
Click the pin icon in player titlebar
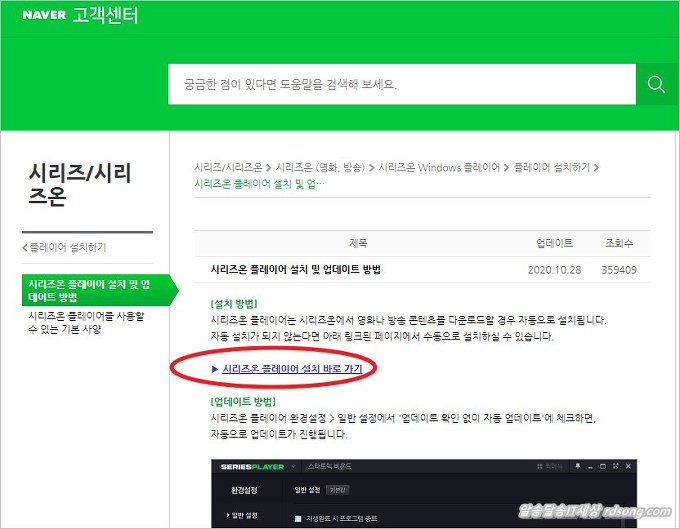pos(577,467)
